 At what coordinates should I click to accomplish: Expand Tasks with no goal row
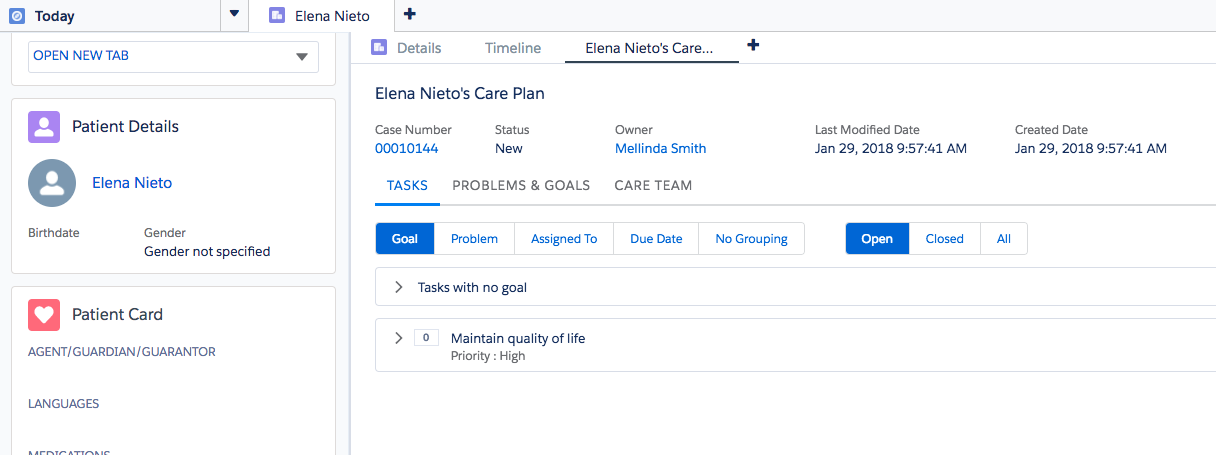pos(398,287)
